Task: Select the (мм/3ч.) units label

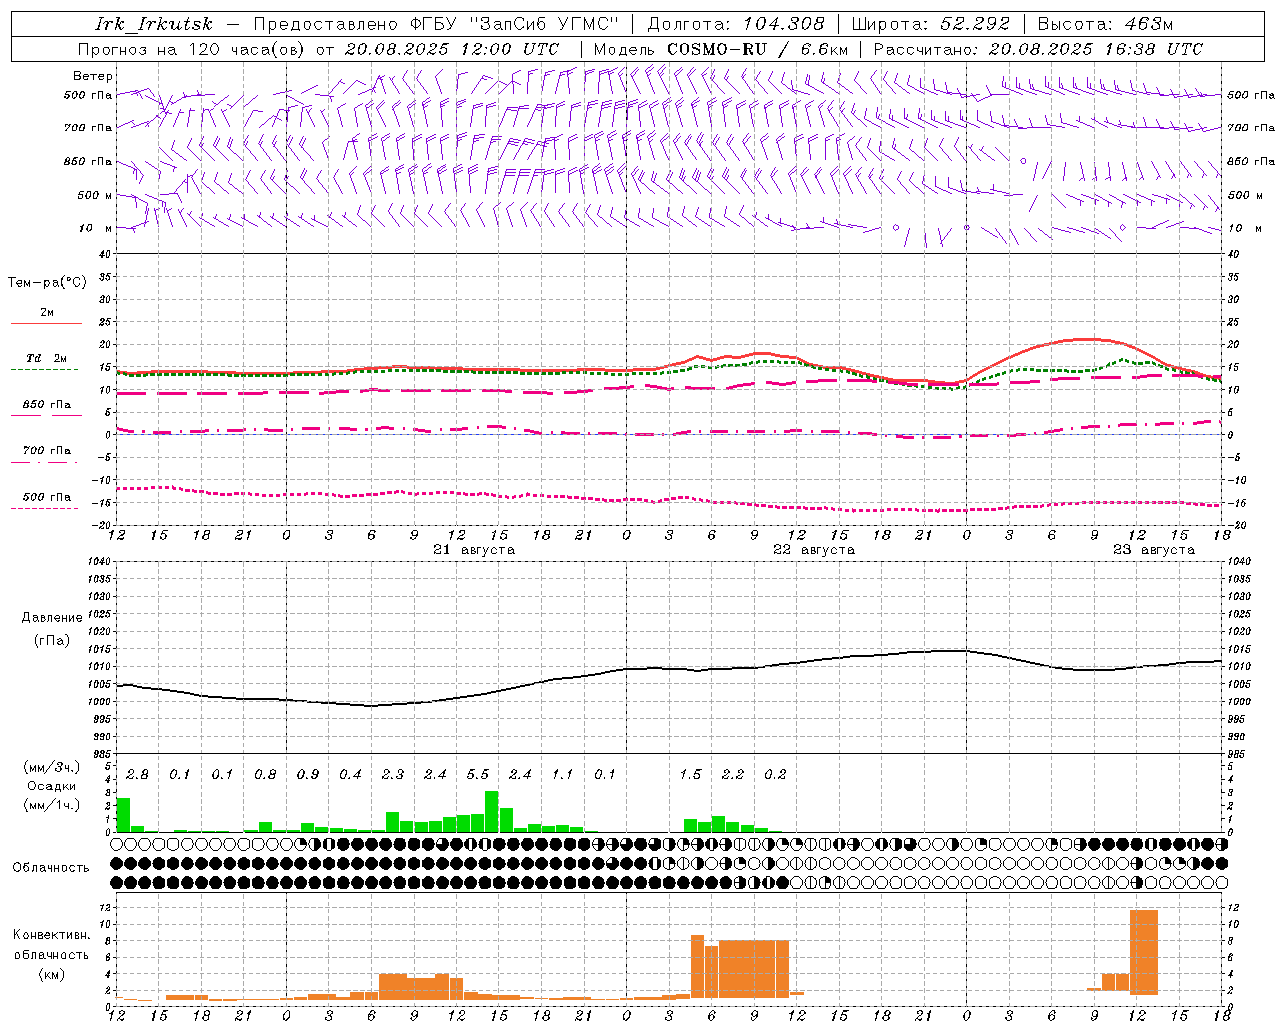Action: pos(51,768)
